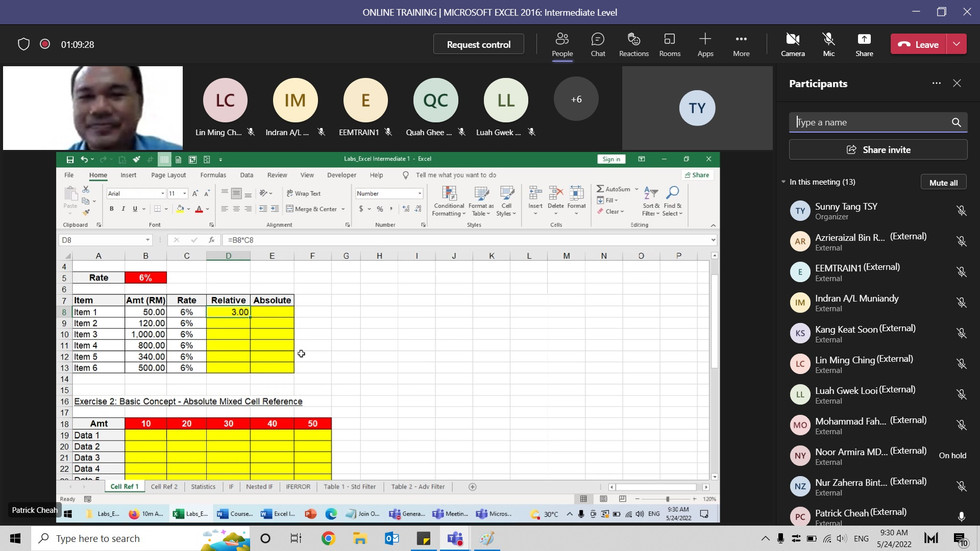
Task: Open the font size 11 dropdown in Excel
Action: click(x=184, y=194)
